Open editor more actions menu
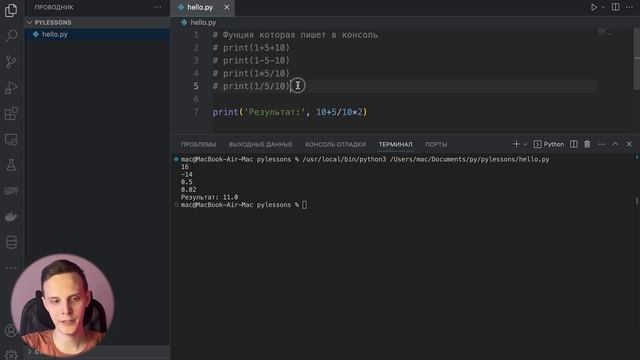Viewport: 640px width, 360px height. pos(629,7)
